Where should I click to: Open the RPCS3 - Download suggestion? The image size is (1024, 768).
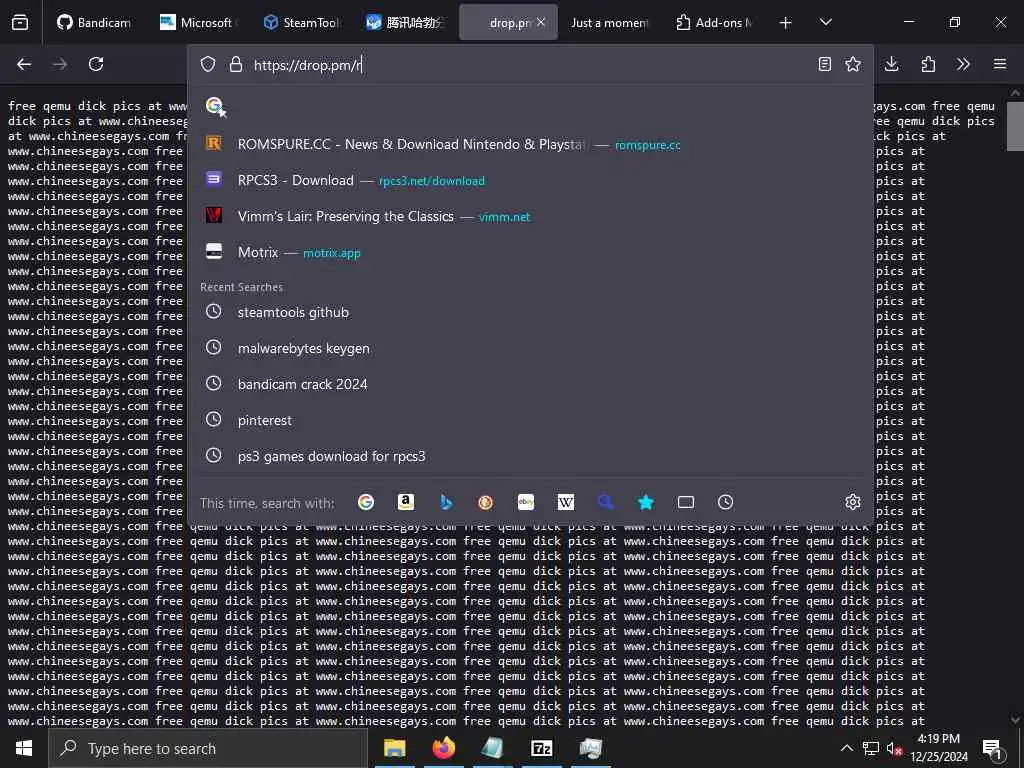pyautogui.click(x=530, y=180)
